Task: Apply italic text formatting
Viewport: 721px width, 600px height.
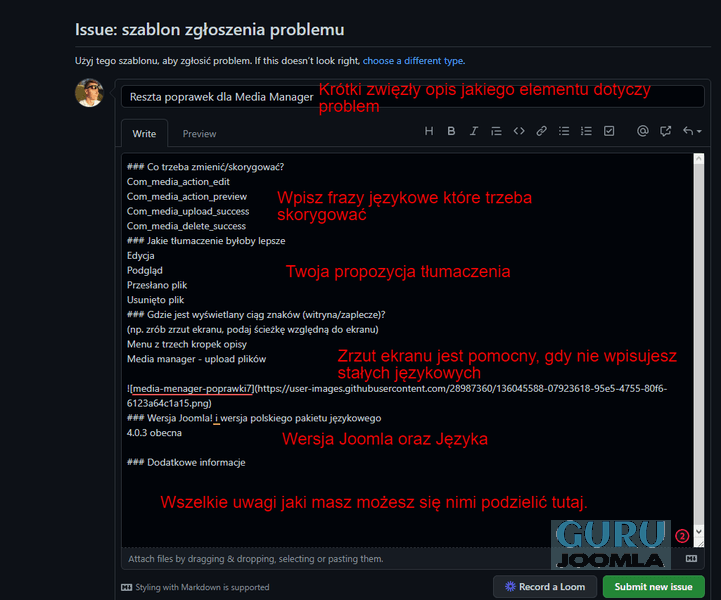Action: [x=474, y=131]
